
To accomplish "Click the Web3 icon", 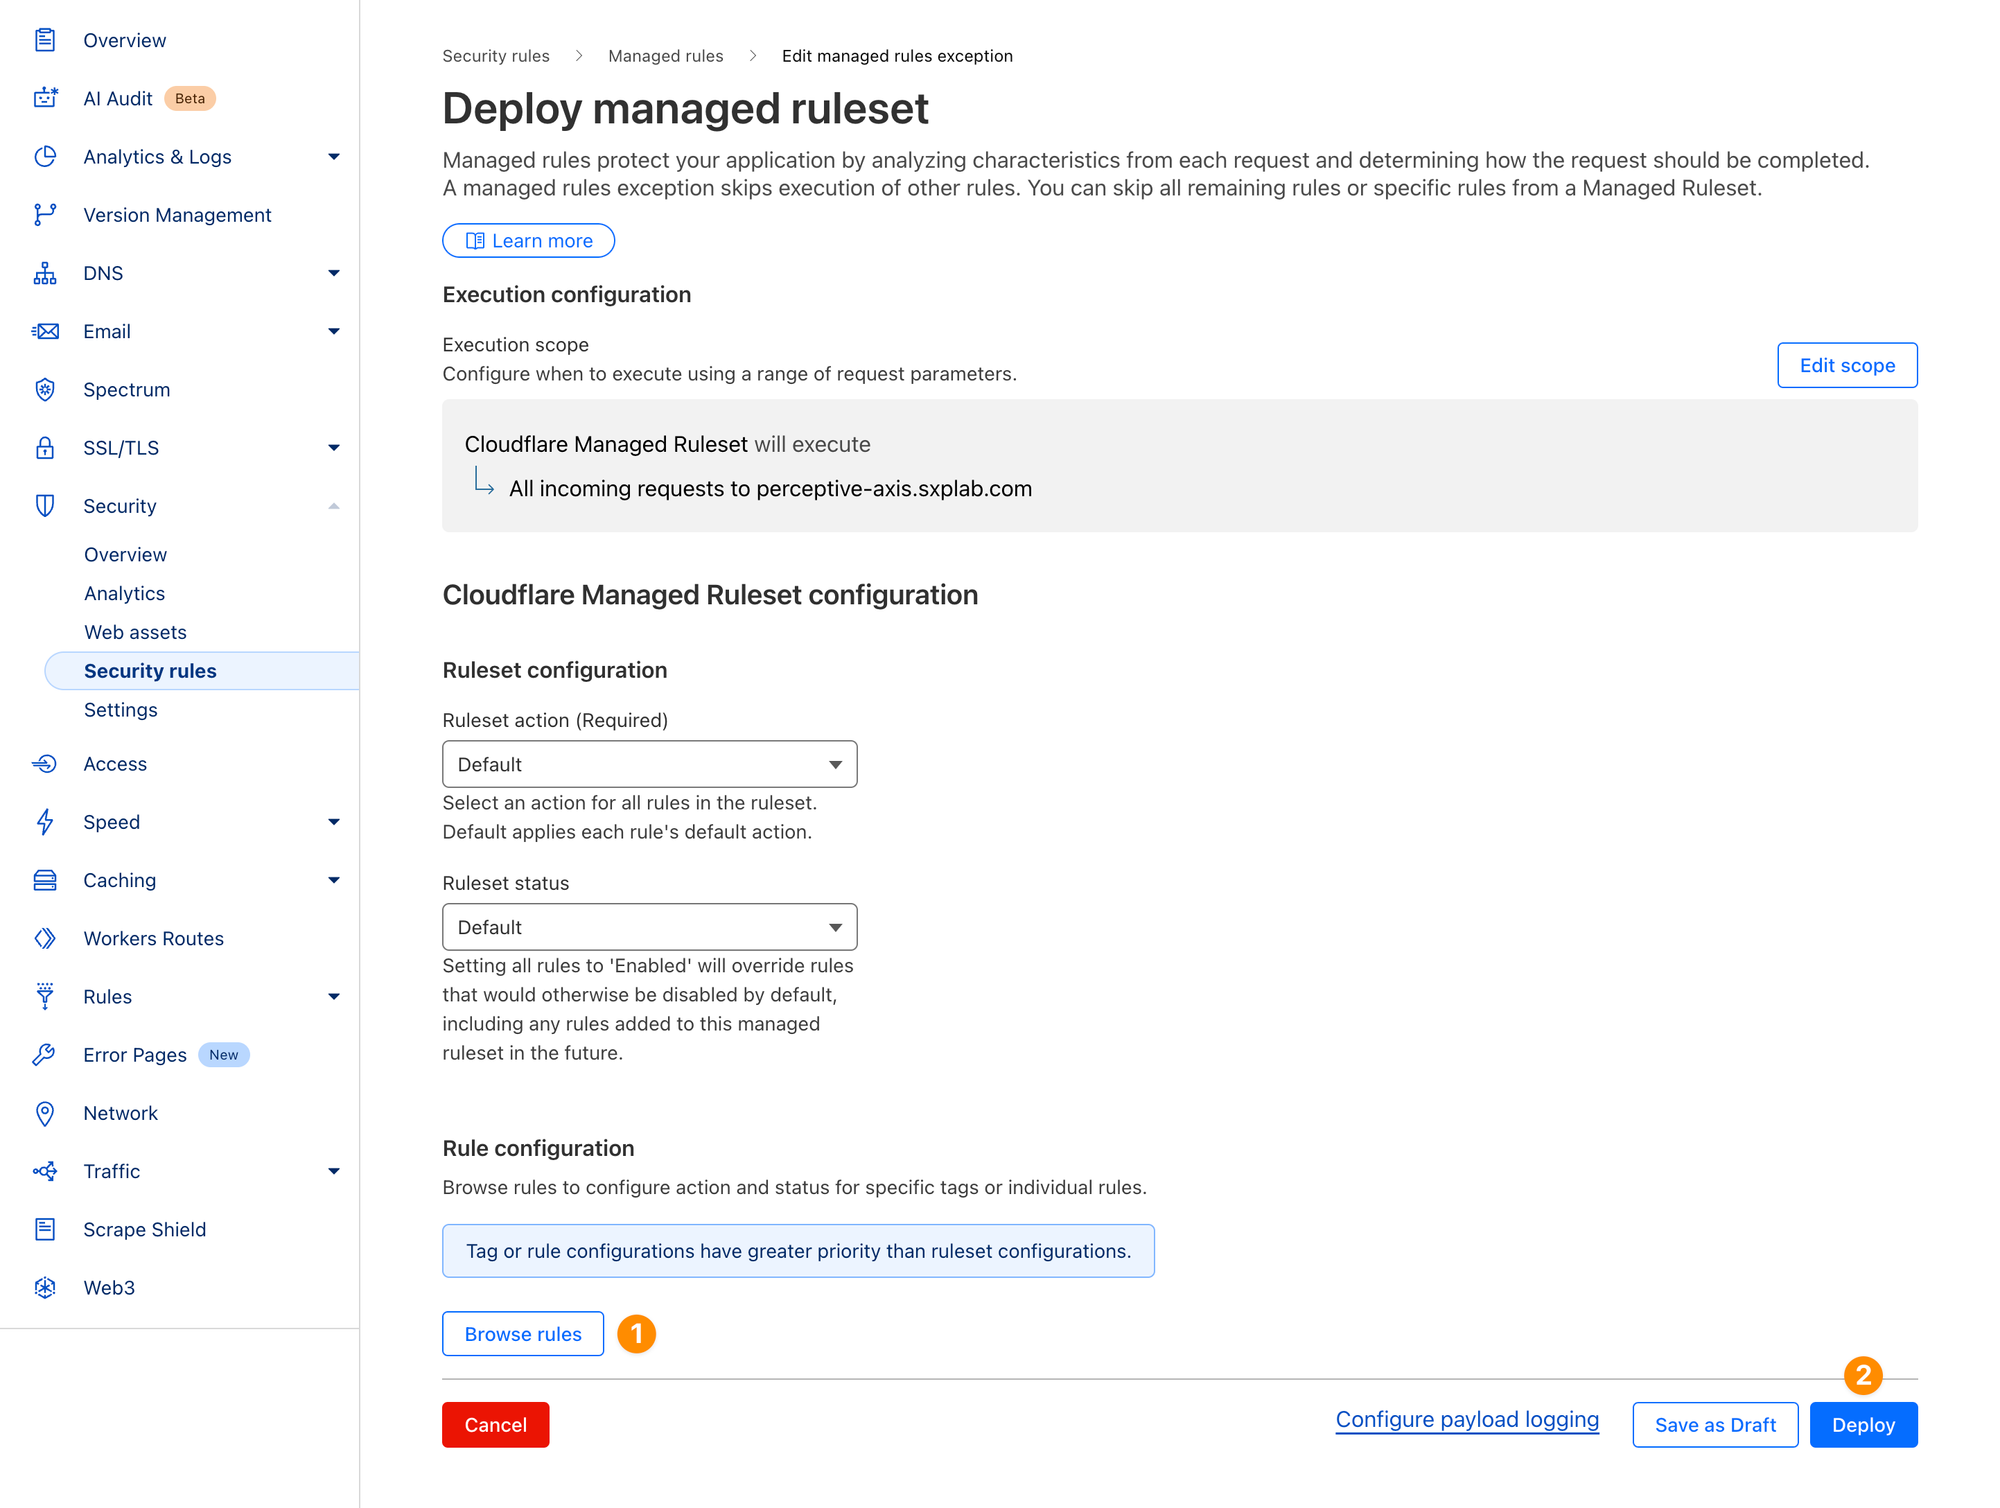I will coord(45,1287).
